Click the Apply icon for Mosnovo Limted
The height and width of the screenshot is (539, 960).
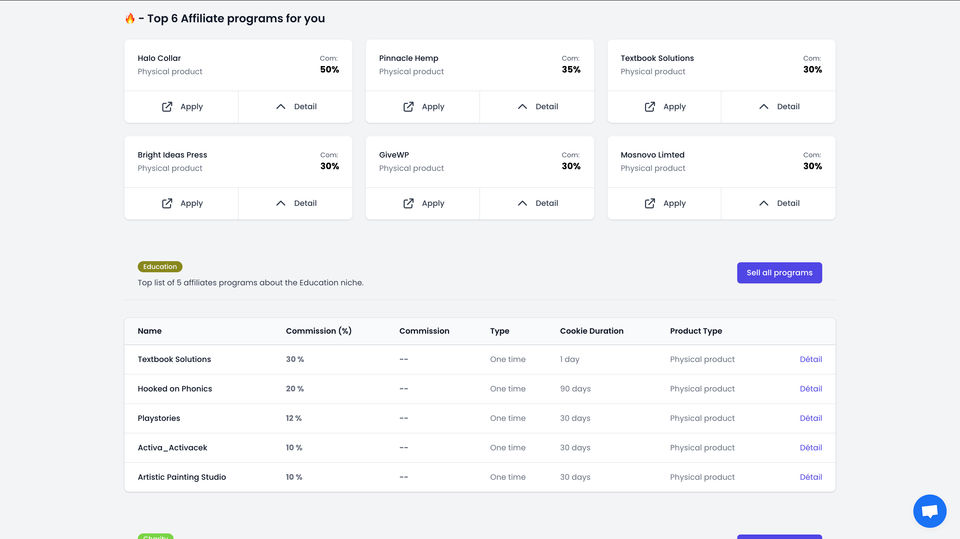[x=650, y=203]
